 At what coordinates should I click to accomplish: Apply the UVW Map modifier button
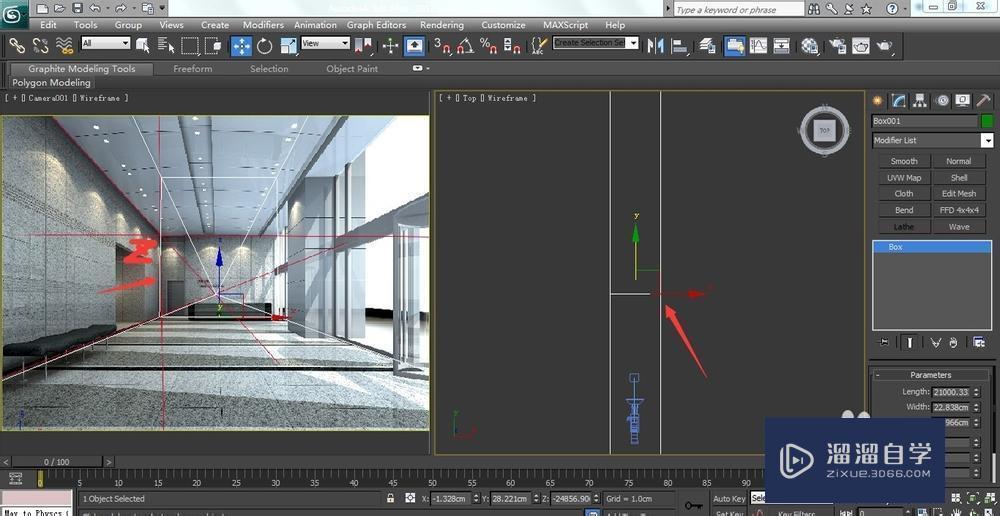[904, 178]
